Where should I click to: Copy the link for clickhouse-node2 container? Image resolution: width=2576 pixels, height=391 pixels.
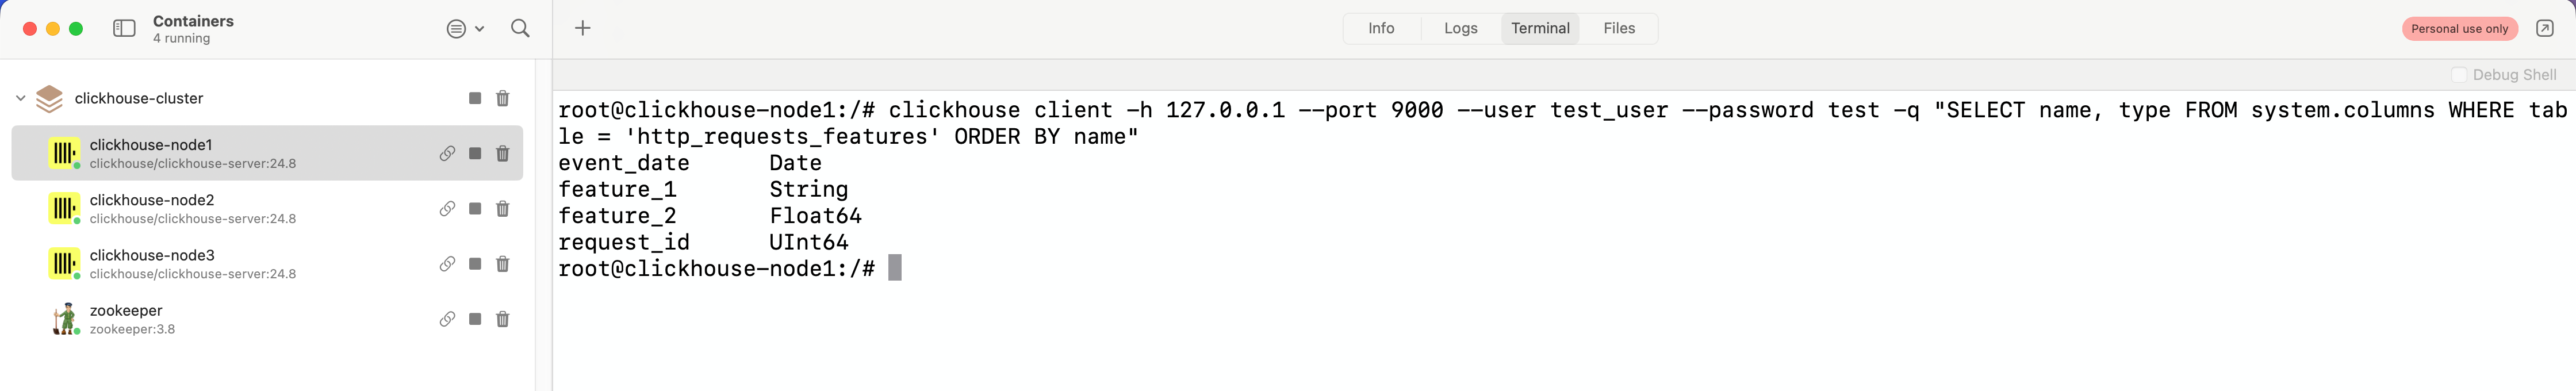[x=447, y=209]
